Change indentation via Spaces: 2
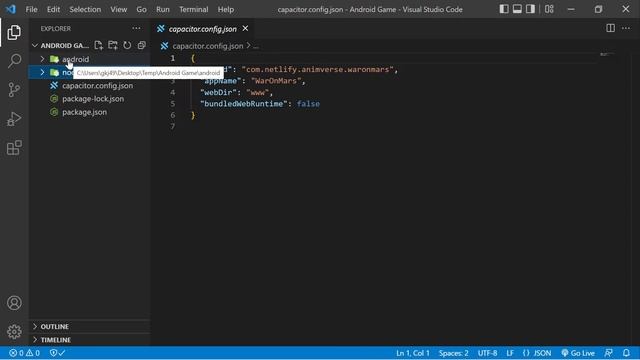The image size is (640, 360). pos(453,353)
